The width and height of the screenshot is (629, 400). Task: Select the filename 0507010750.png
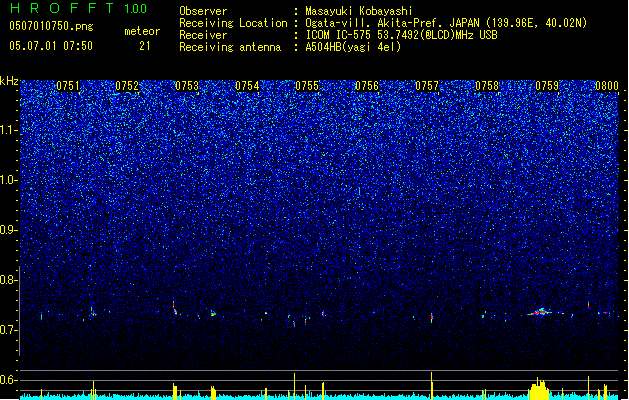point(51,26)
